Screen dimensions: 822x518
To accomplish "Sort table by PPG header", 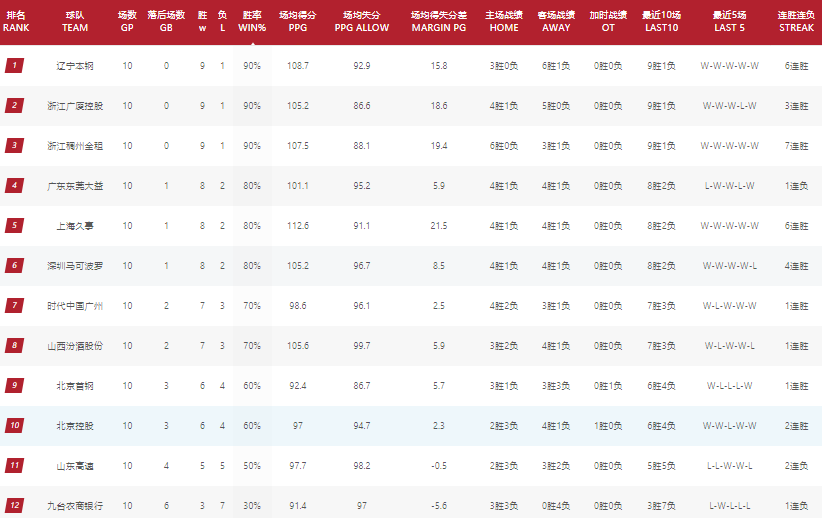I will [298, 21].
